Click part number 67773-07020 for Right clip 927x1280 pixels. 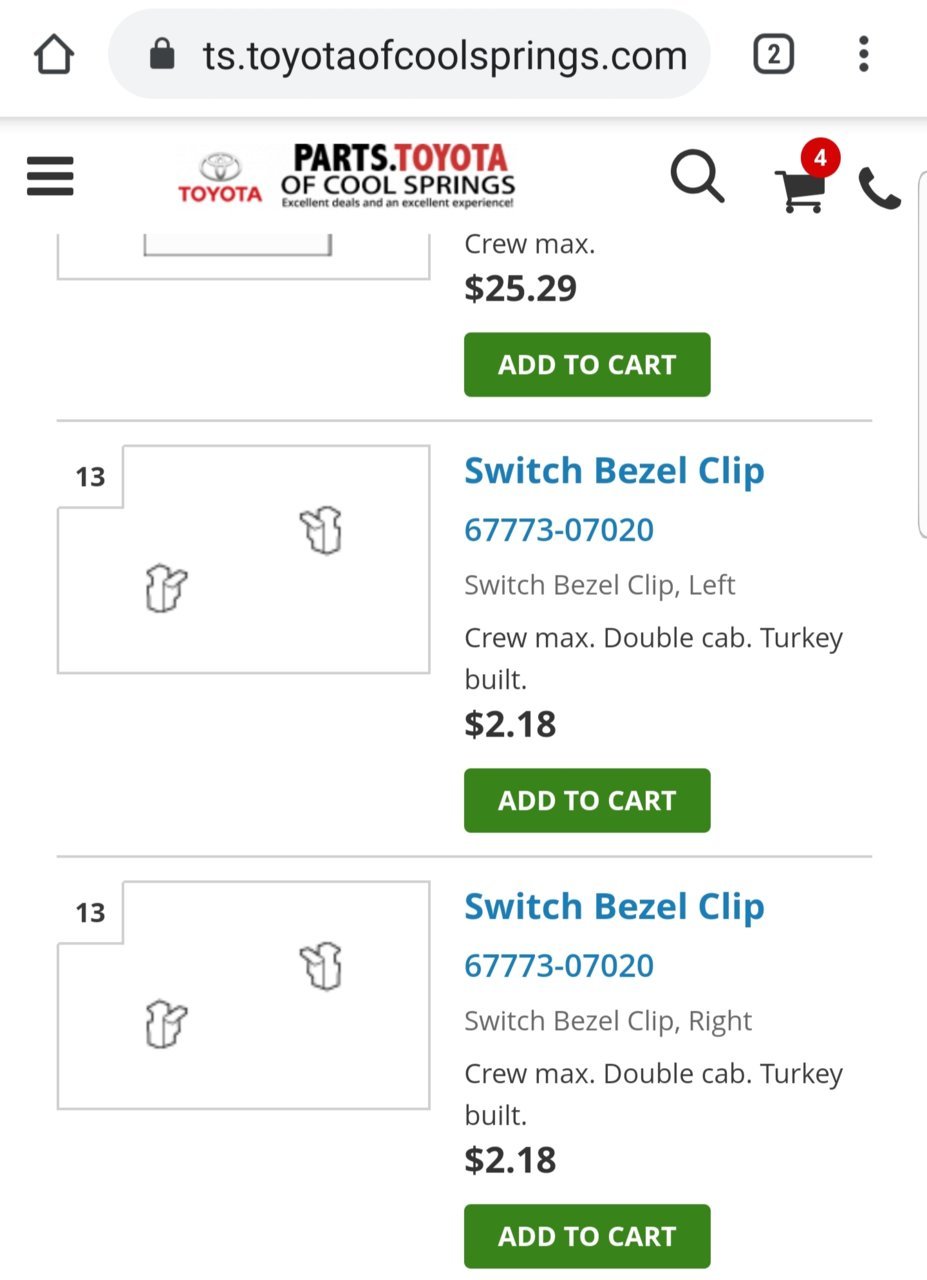point(559,965)
